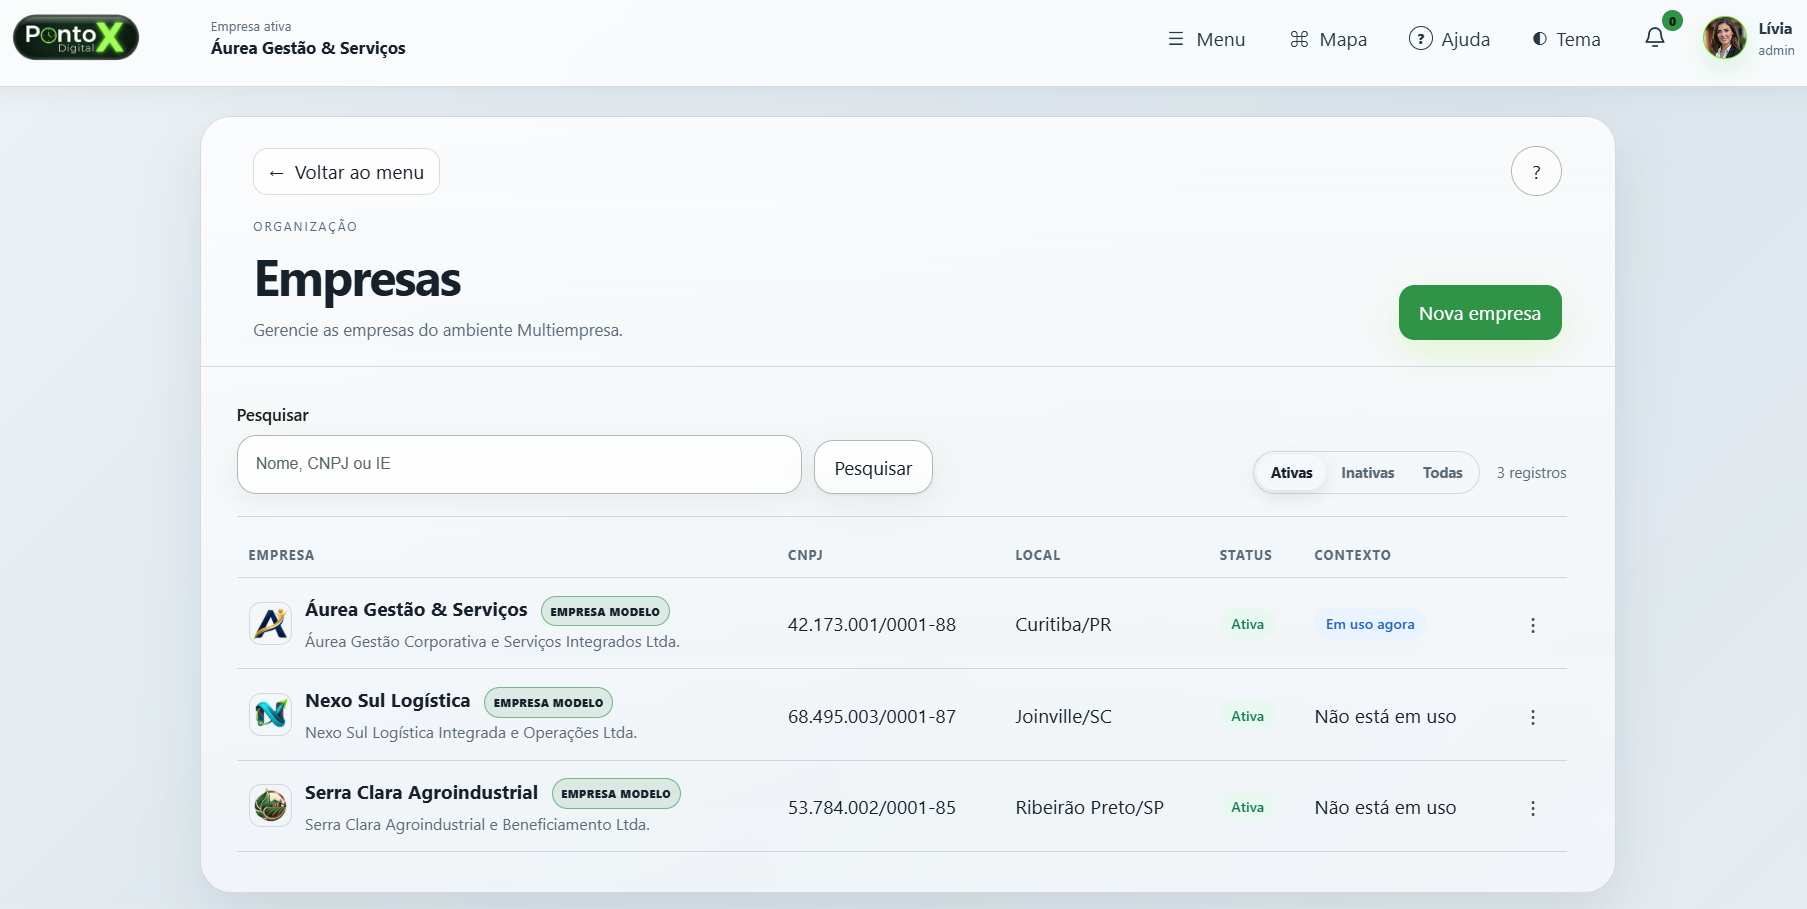Click the EMPRESA column header

(x=281, y=555)
